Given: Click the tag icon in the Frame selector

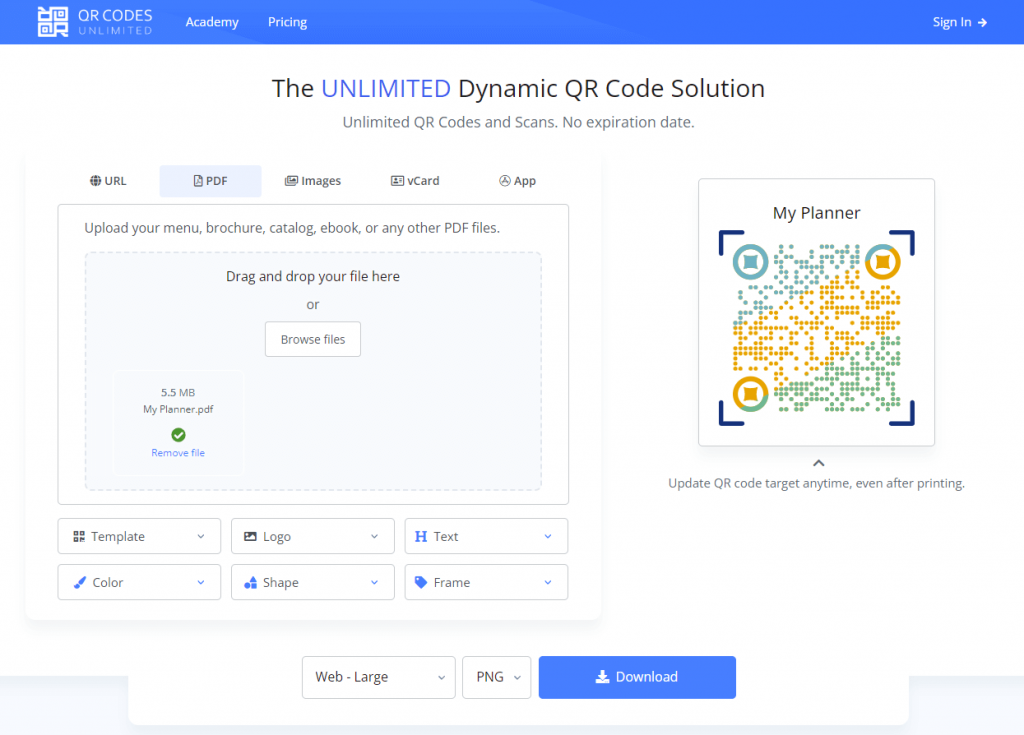Looking at the screenshot, I should click(x=421, y=582).
